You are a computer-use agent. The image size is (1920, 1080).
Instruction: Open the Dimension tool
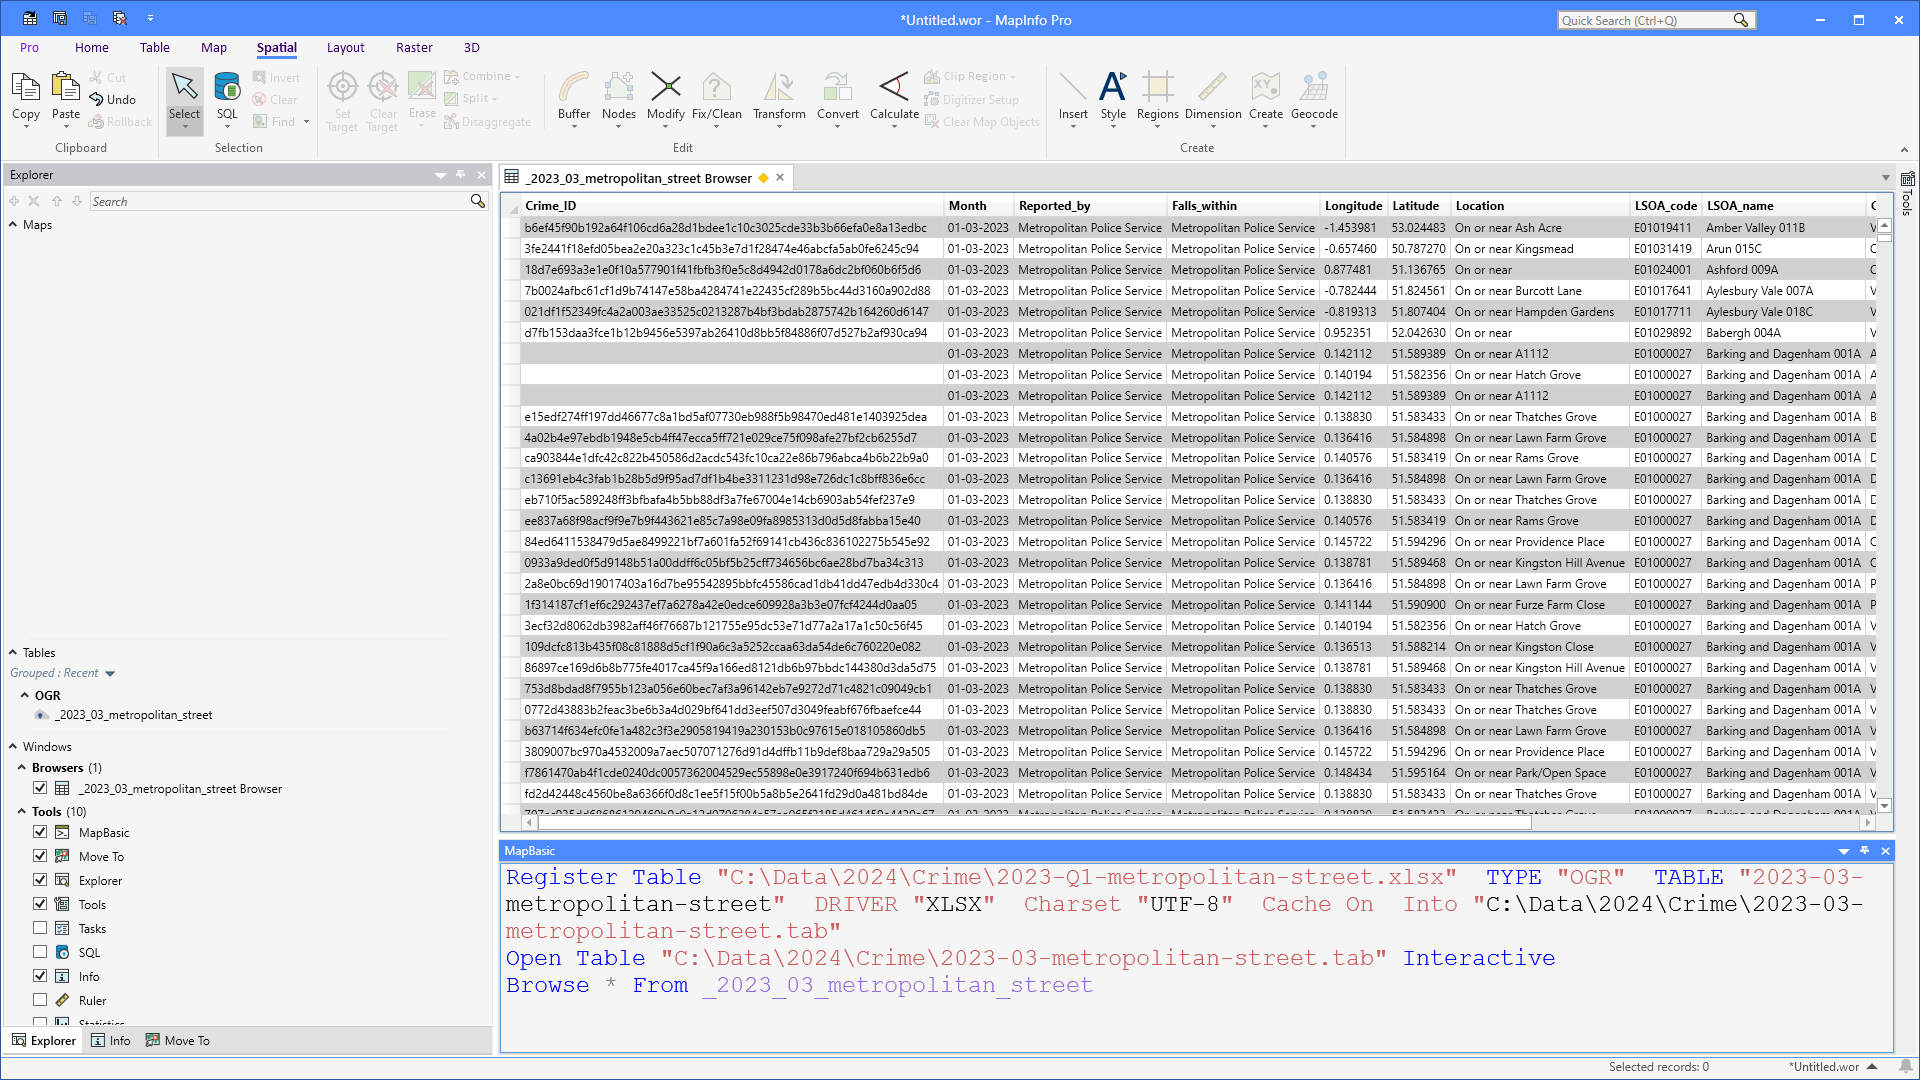point(1213,97)
